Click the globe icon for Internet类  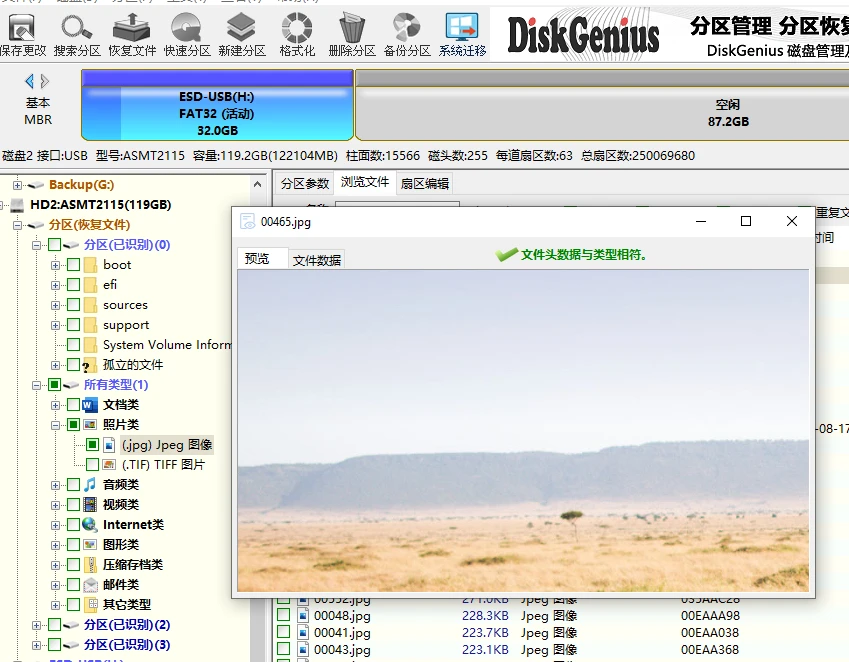point(90,525)
